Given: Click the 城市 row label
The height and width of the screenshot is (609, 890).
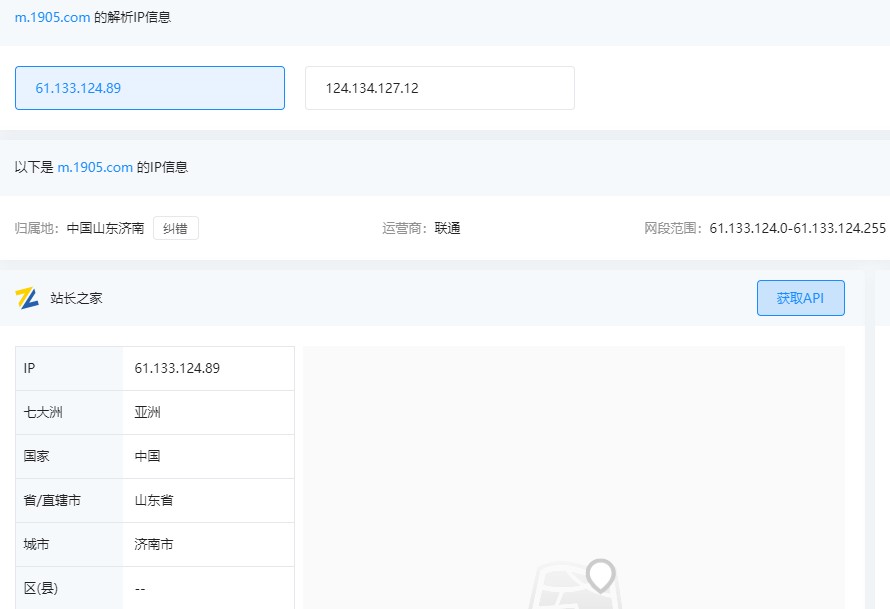Looking at the screenshot, I should [x=36, y=544].
